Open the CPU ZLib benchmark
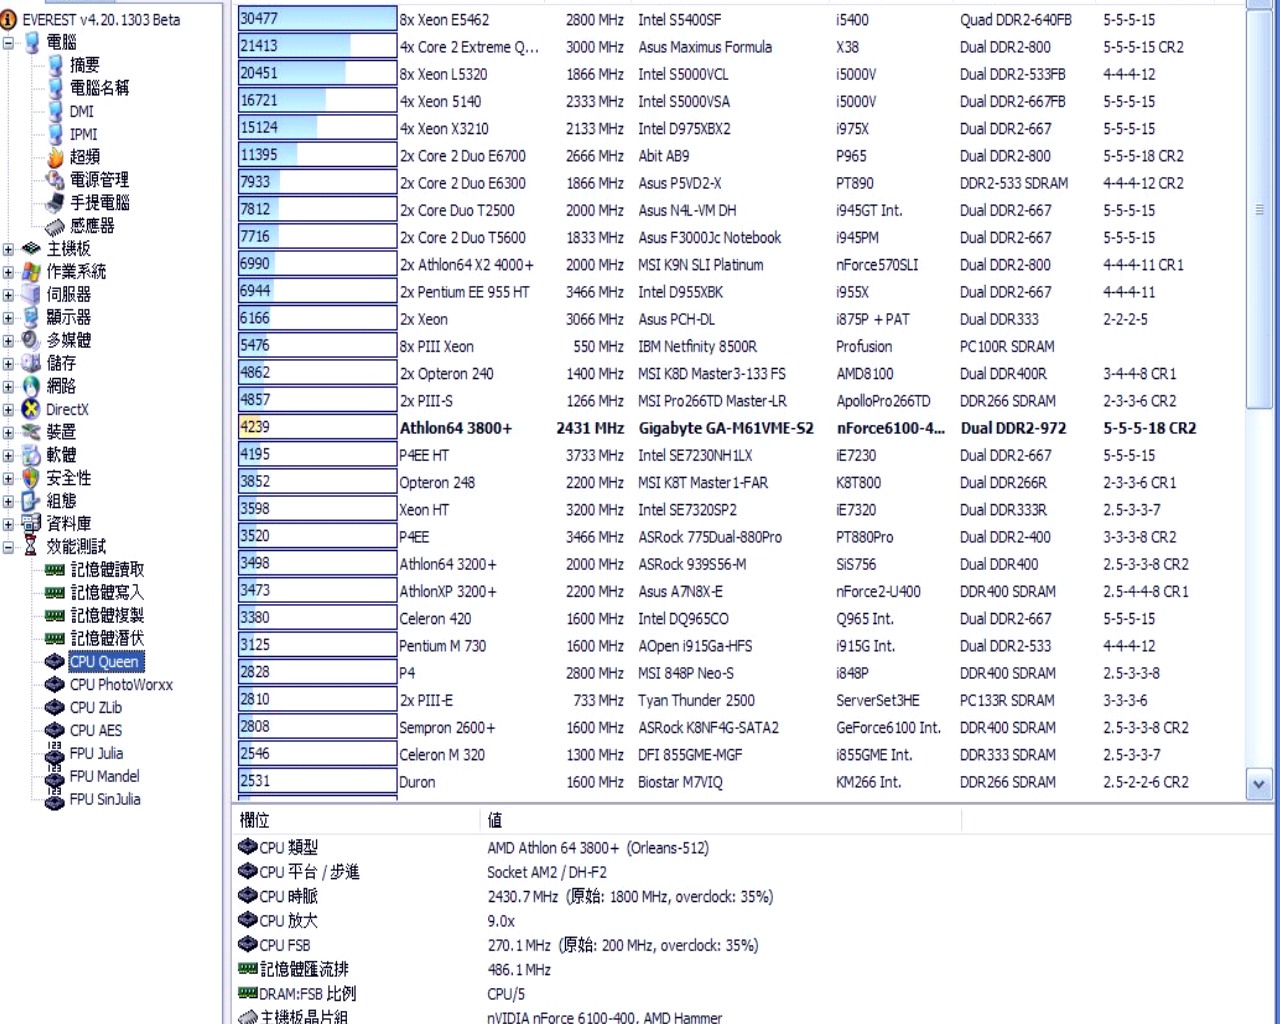 click(x=96, y=707)
